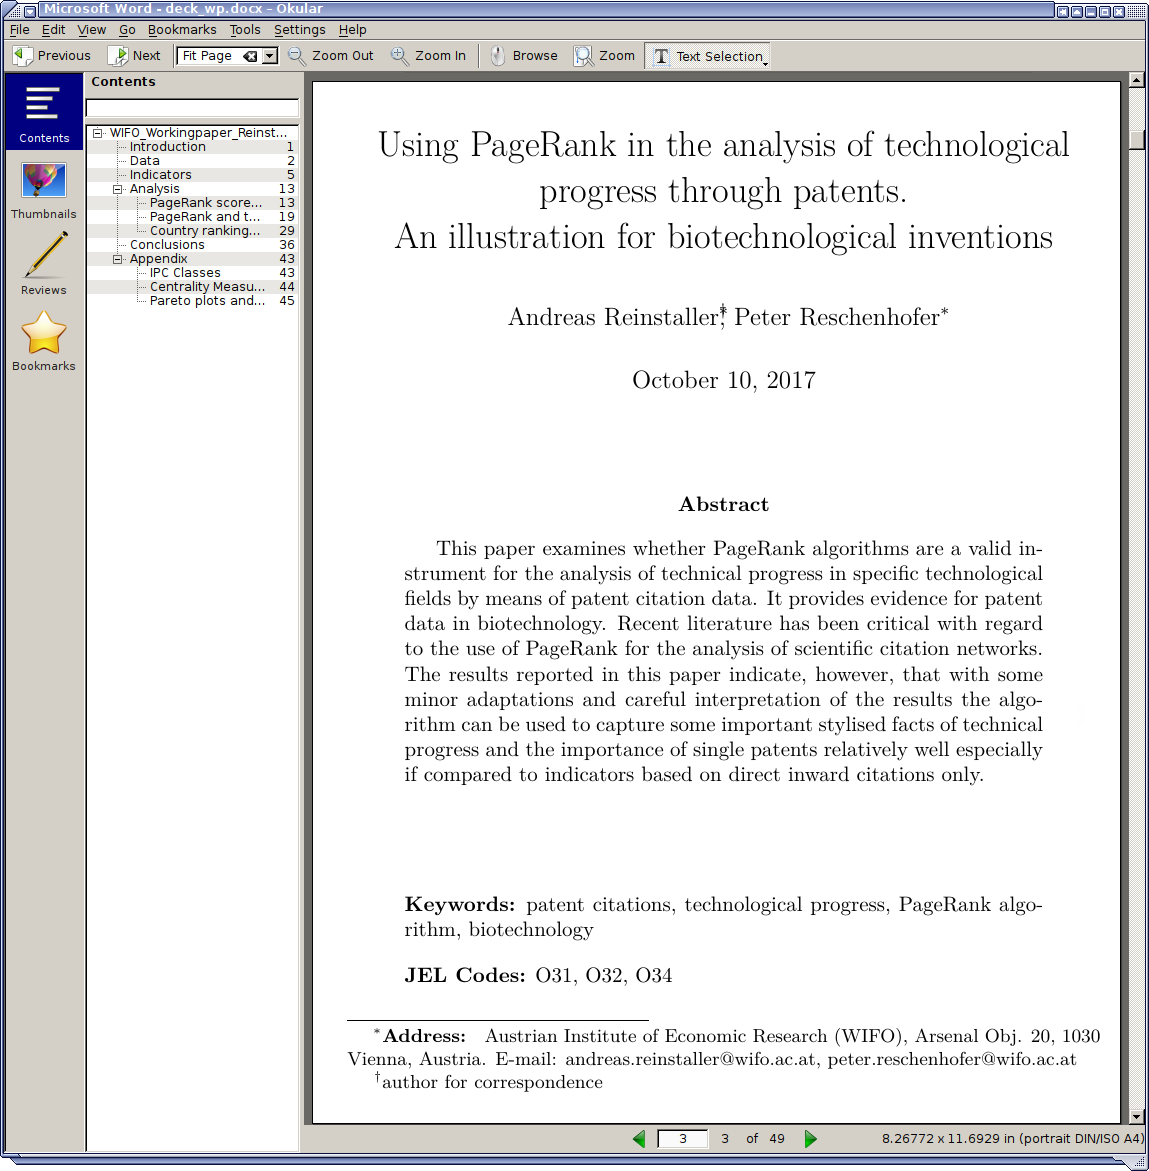Click the Abstract heading in the document

[723, 505]
